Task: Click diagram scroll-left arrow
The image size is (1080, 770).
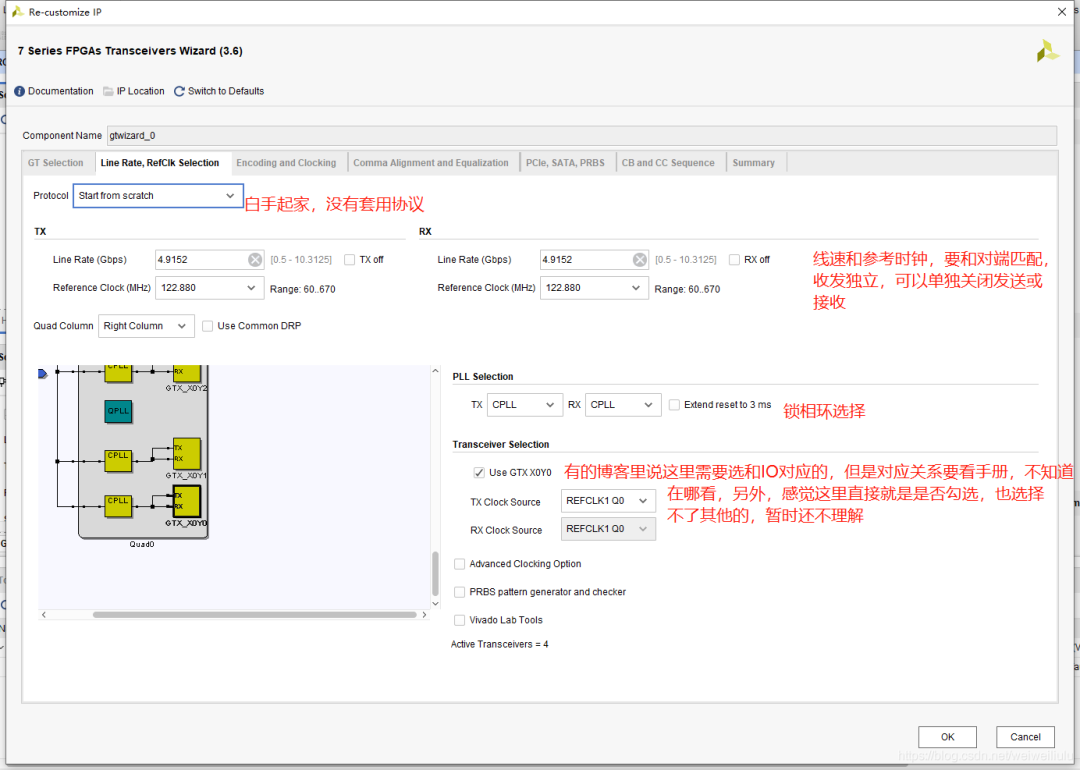Action: coord(44,615)
